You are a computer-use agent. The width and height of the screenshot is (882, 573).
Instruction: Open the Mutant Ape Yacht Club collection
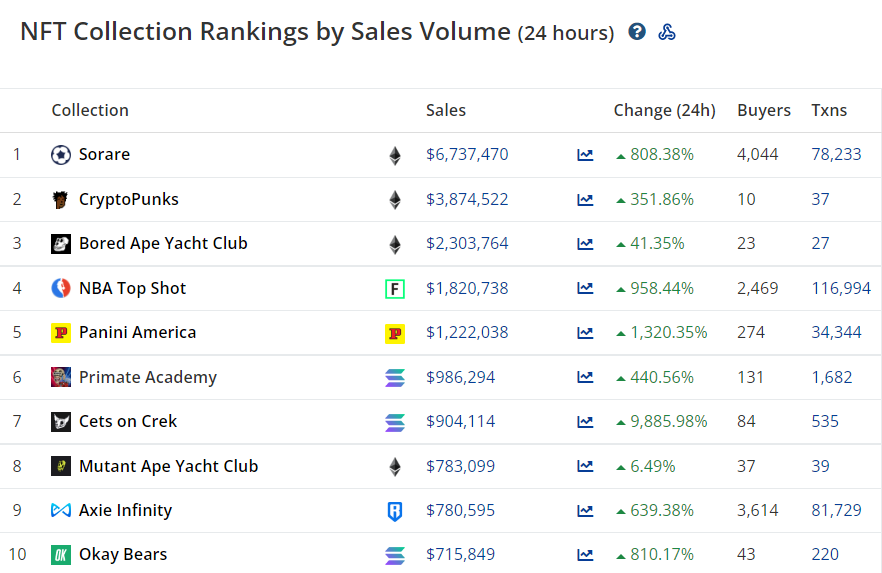(168, 466)
